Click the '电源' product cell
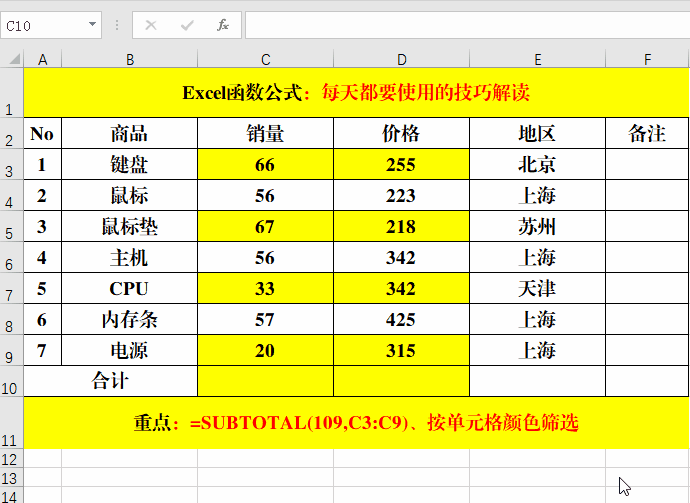Screen dimensions: 690x503 [x=129, y=350]
